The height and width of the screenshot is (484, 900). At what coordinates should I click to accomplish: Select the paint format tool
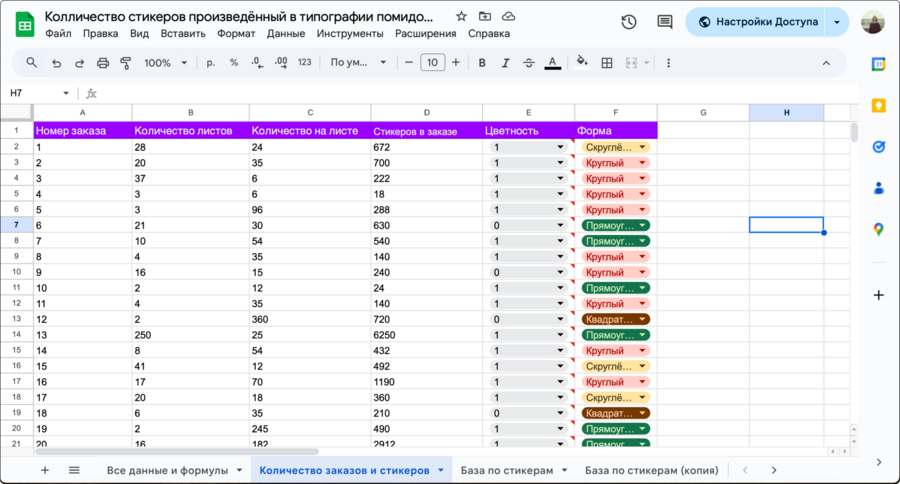126,63
